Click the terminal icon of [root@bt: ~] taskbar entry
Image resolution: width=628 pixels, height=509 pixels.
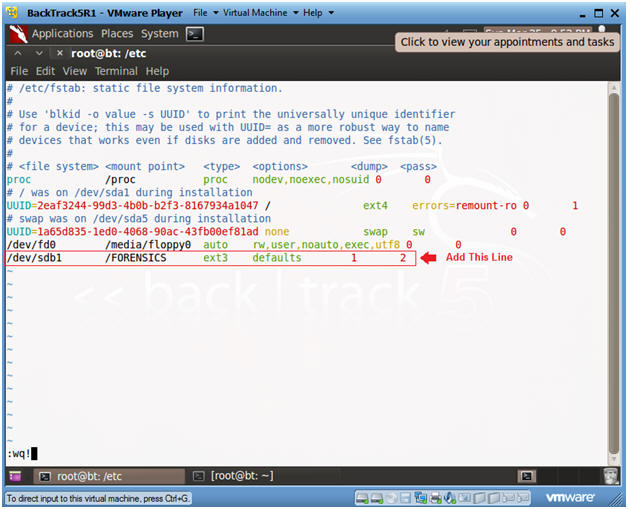click(x=198, y=476)
